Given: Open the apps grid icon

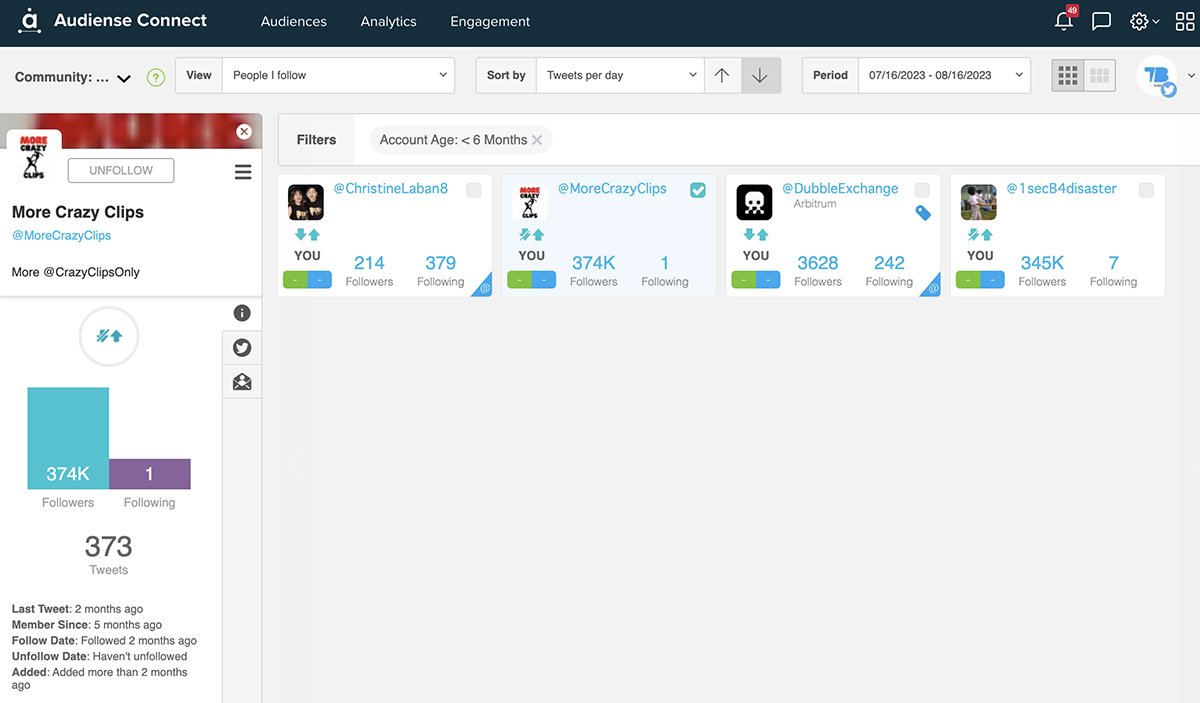Looking at the screenshot, I should click(1184, 21).
